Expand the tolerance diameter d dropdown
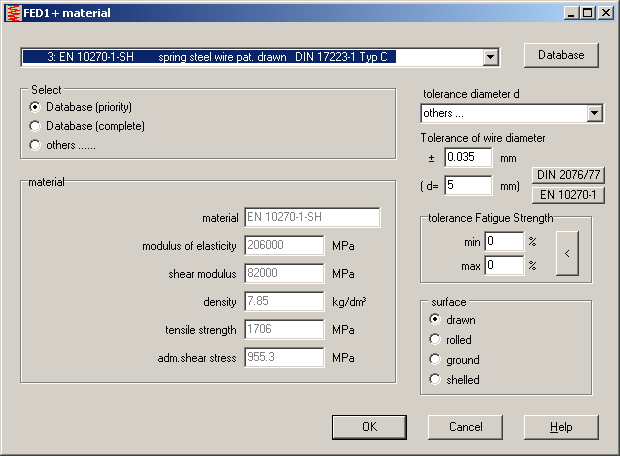The height and width of the screenshot is (456, 620). 595,113
